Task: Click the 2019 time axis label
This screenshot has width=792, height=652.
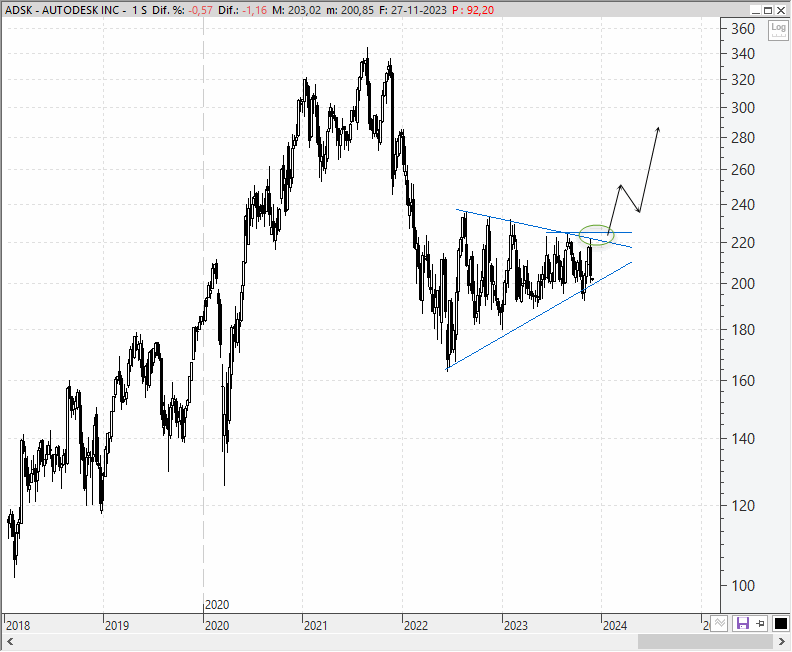Action: [117, 626]
